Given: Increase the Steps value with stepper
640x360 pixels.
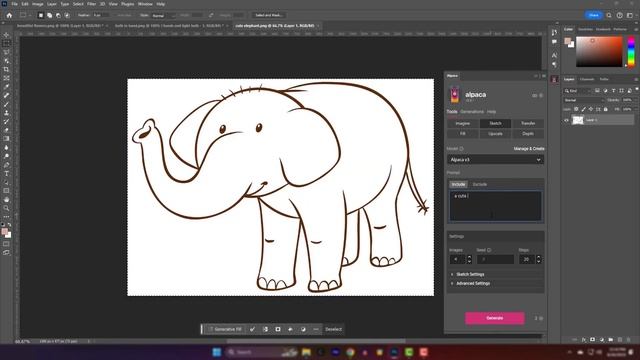Looking at the screenshot, I should click(539, 257).
